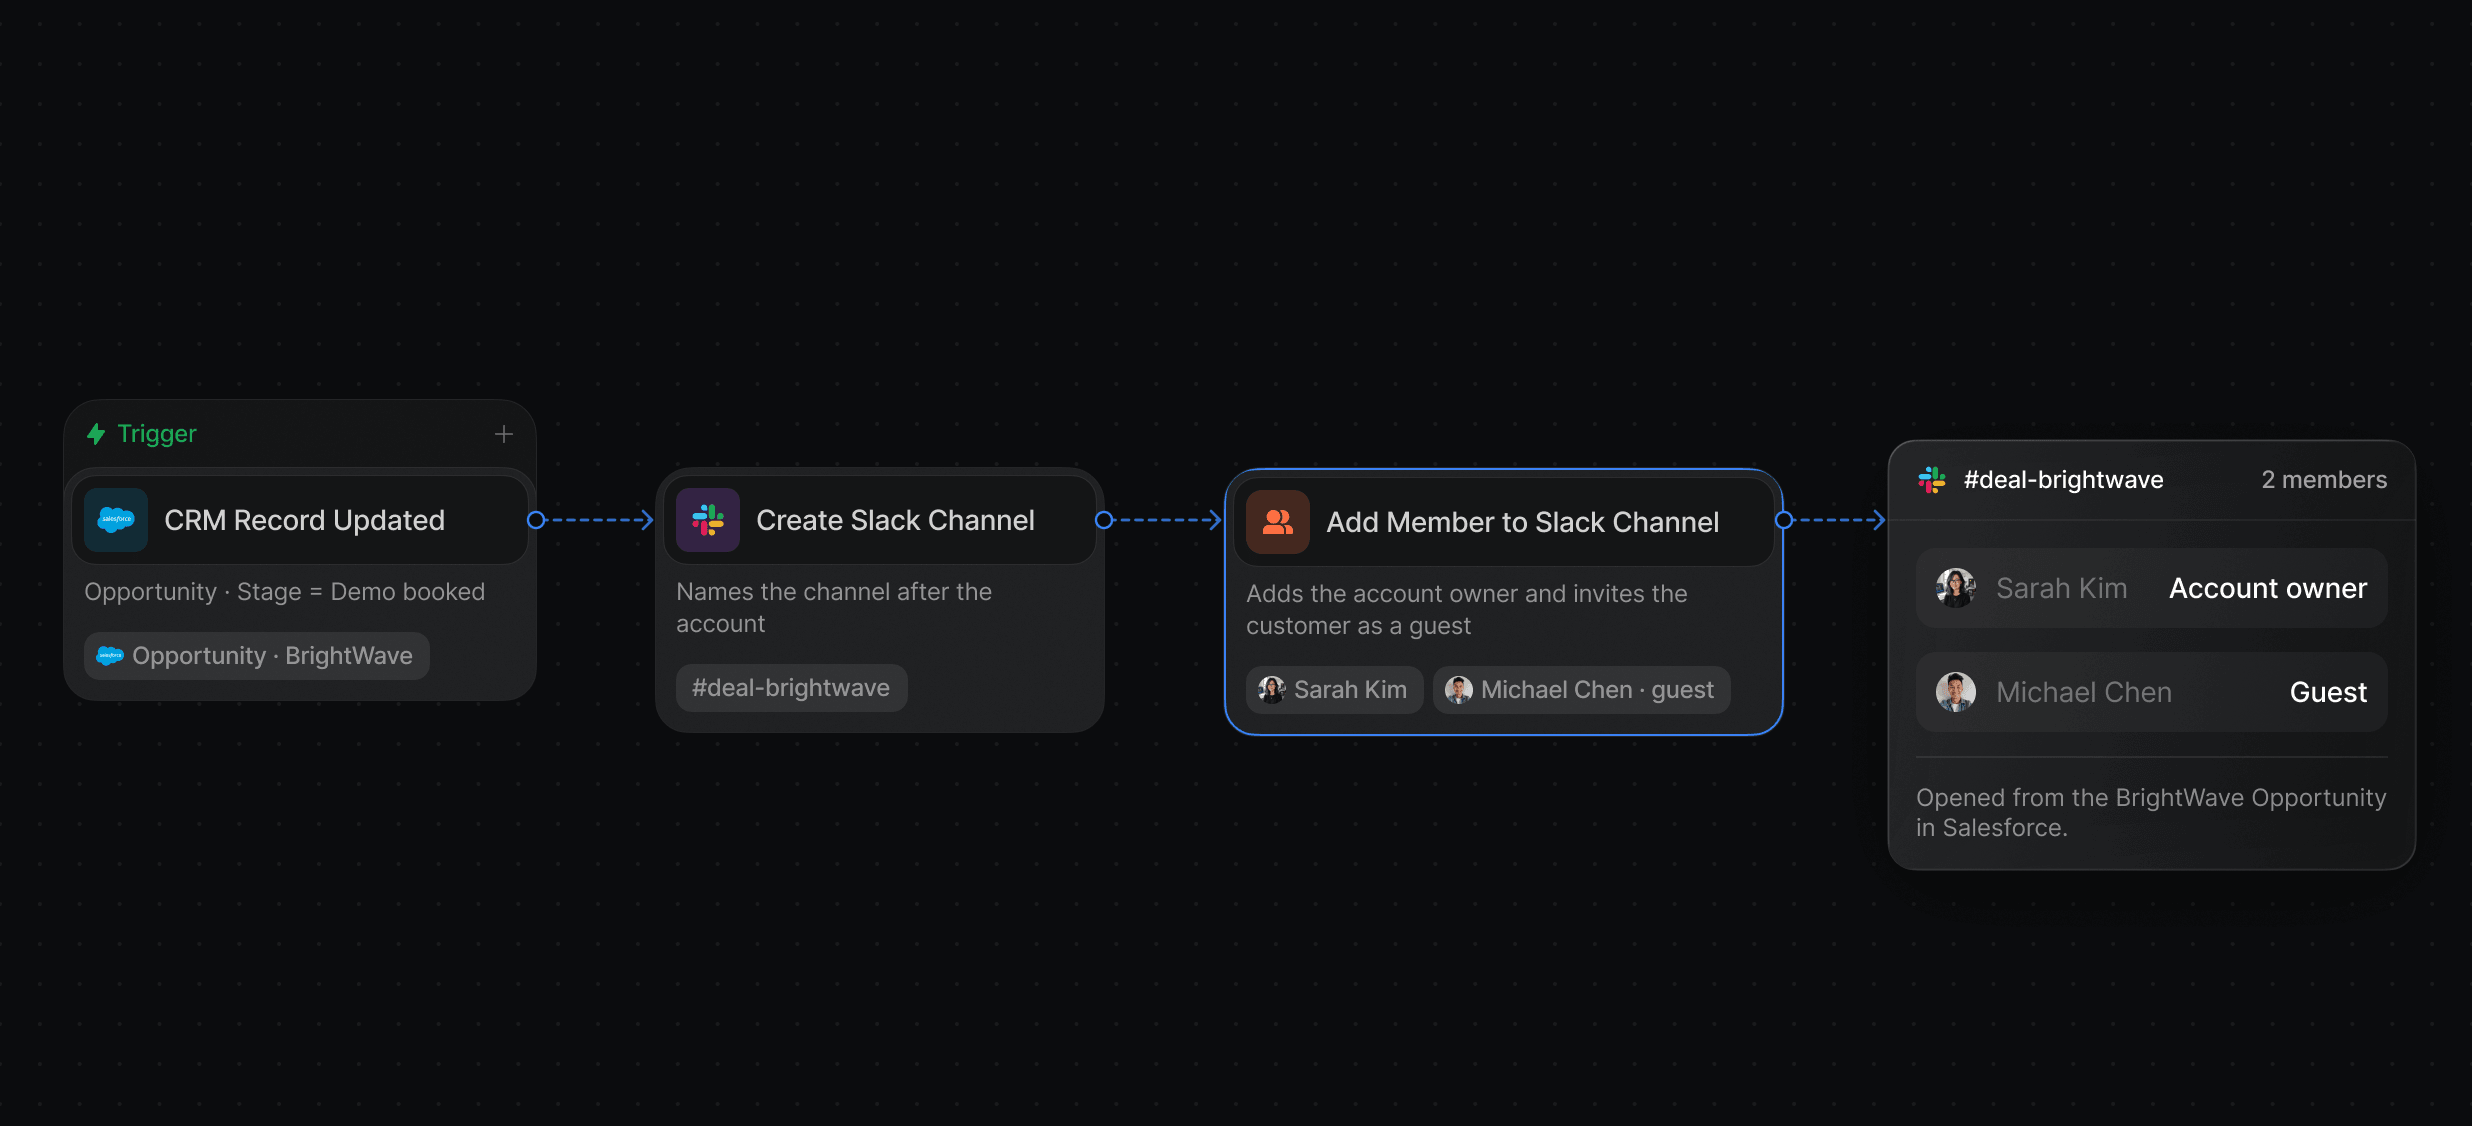Click the Slack icon beside Create Slack Channel
2472x1126 pixels.
[x=708, y=520]
